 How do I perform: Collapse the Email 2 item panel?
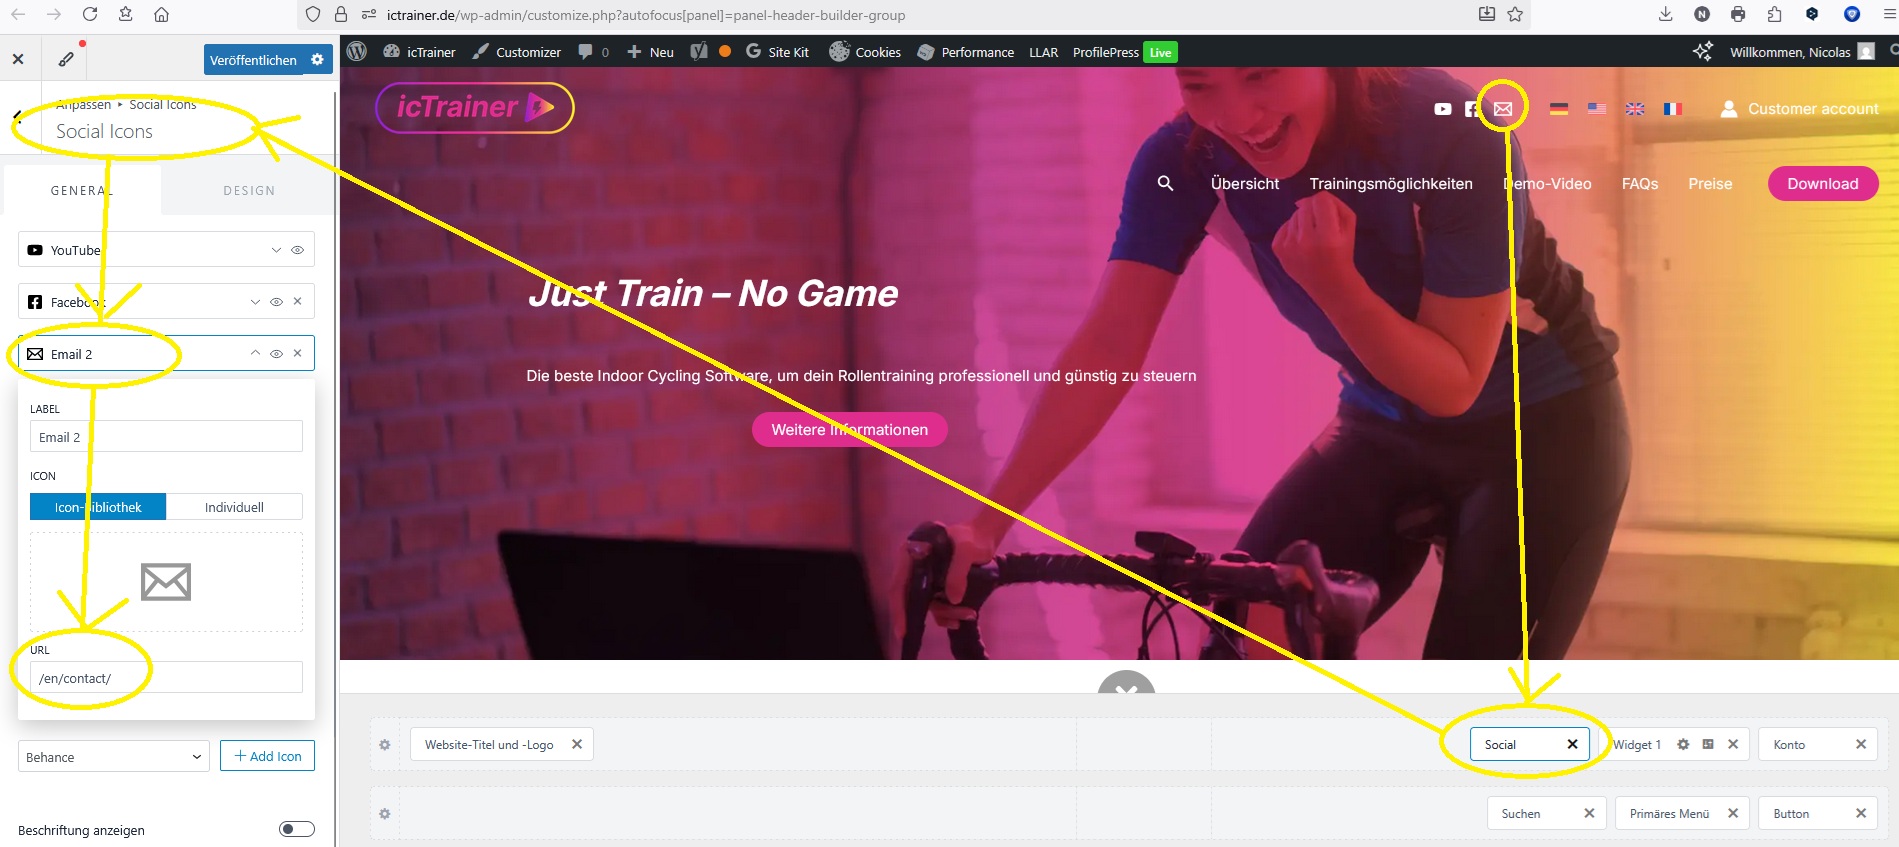click(255, 354)
